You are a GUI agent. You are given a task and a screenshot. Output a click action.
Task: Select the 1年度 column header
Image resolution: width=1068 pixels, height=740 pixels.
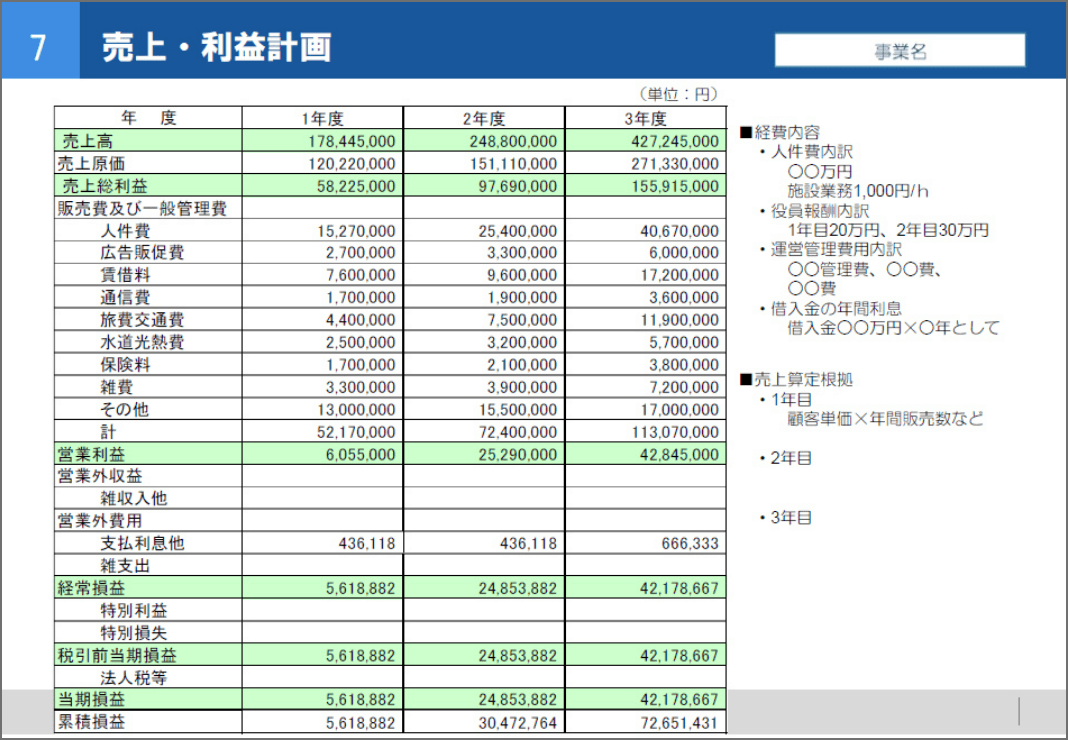322,118
